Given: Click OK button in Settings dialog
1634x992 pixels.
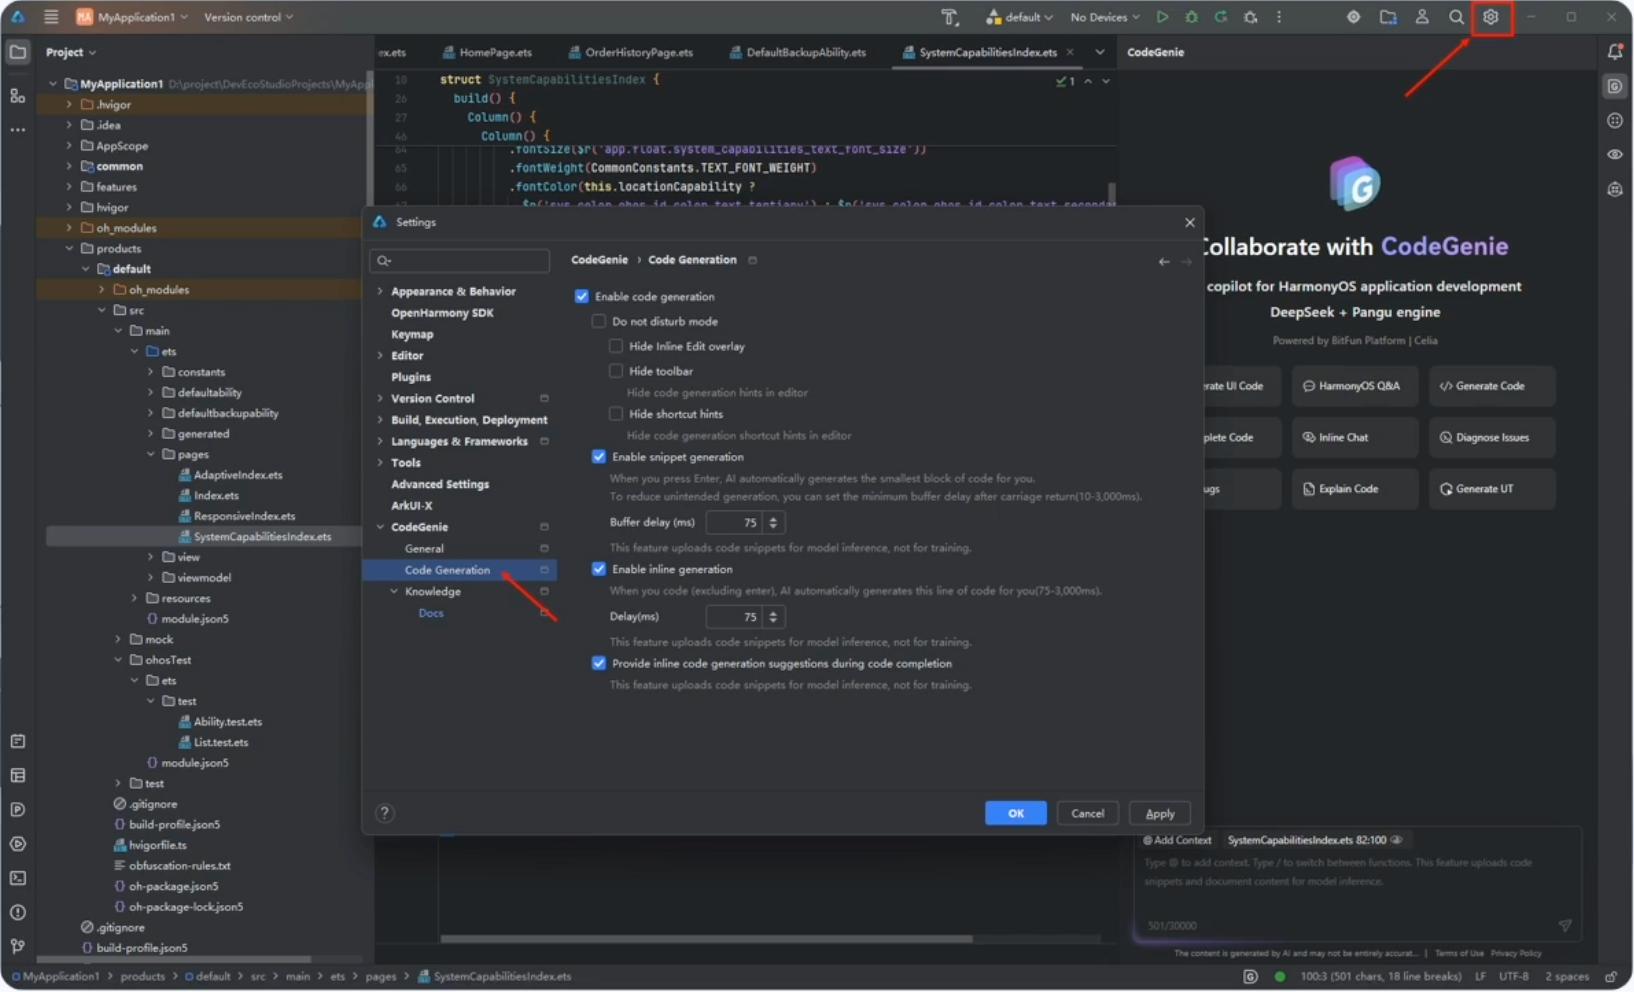Looking at the screenshot, I should click(x=1015, y=813).
